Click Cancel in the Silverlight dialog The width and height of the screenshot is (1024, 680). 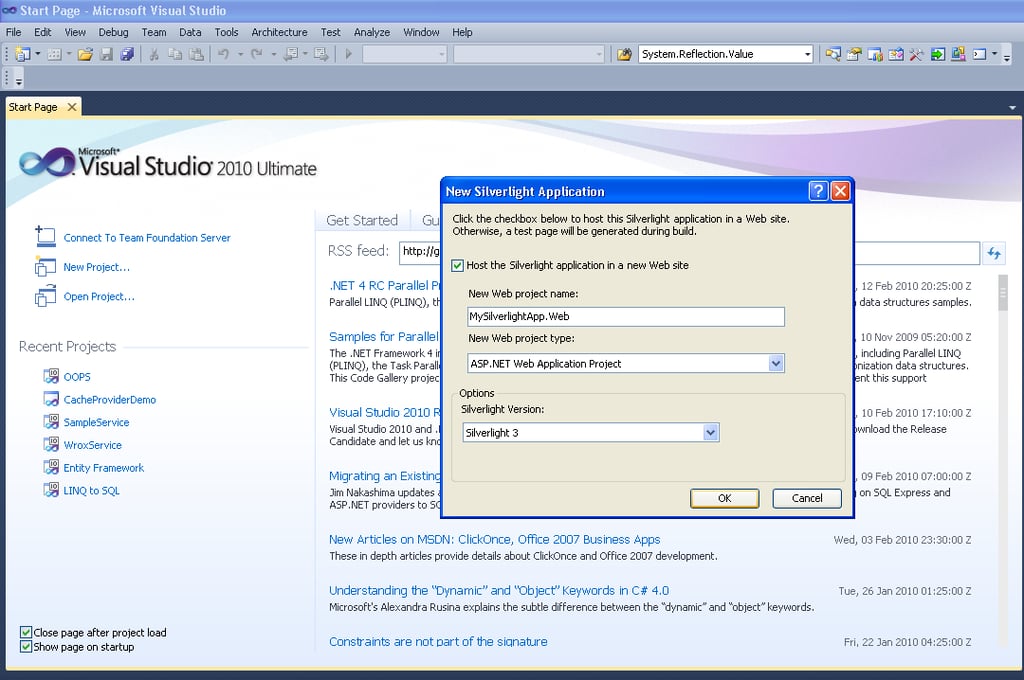click(x=807, y=498)
